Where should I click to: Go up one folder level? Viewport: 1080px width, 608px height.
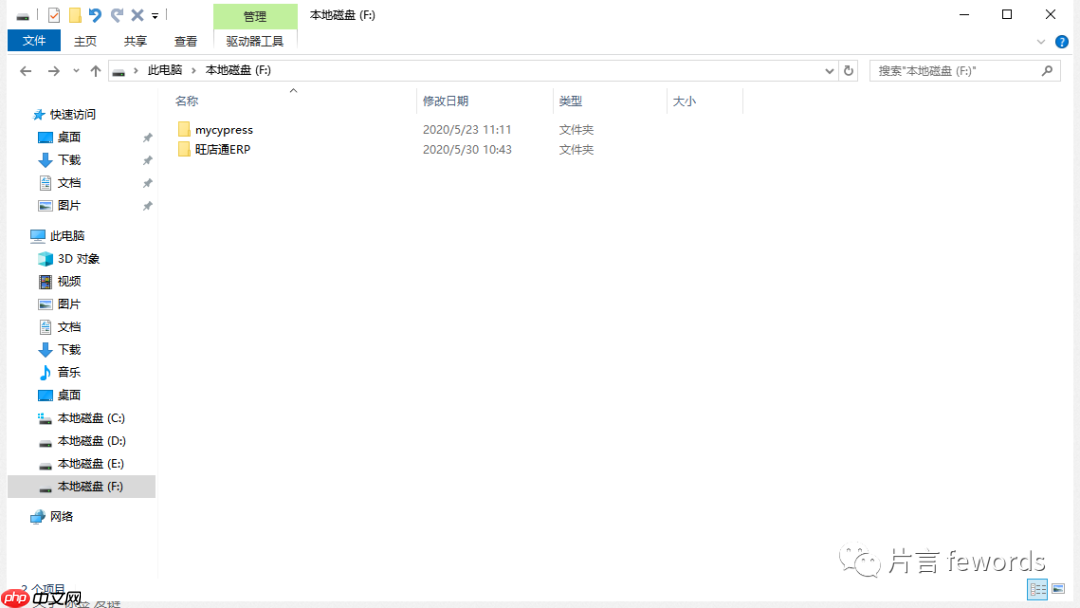point(96,71)
